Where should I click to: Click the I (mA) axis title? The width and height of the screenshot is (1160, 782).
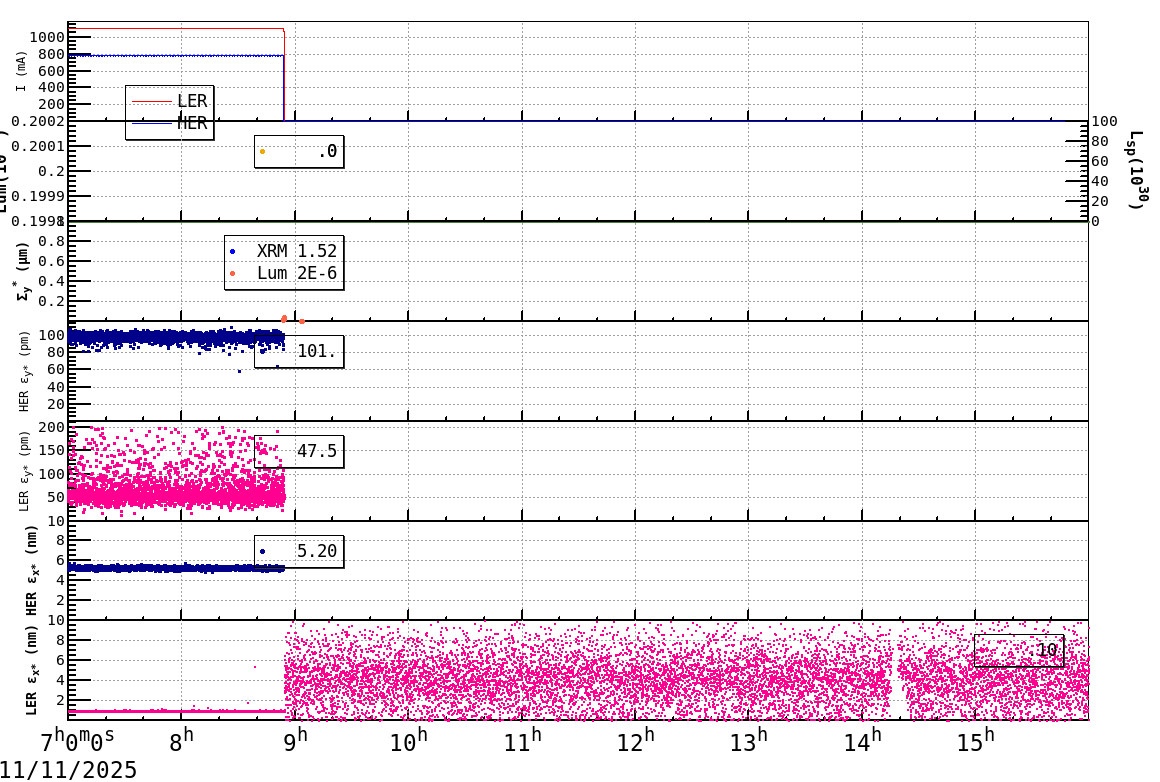(x=21, y=71)
